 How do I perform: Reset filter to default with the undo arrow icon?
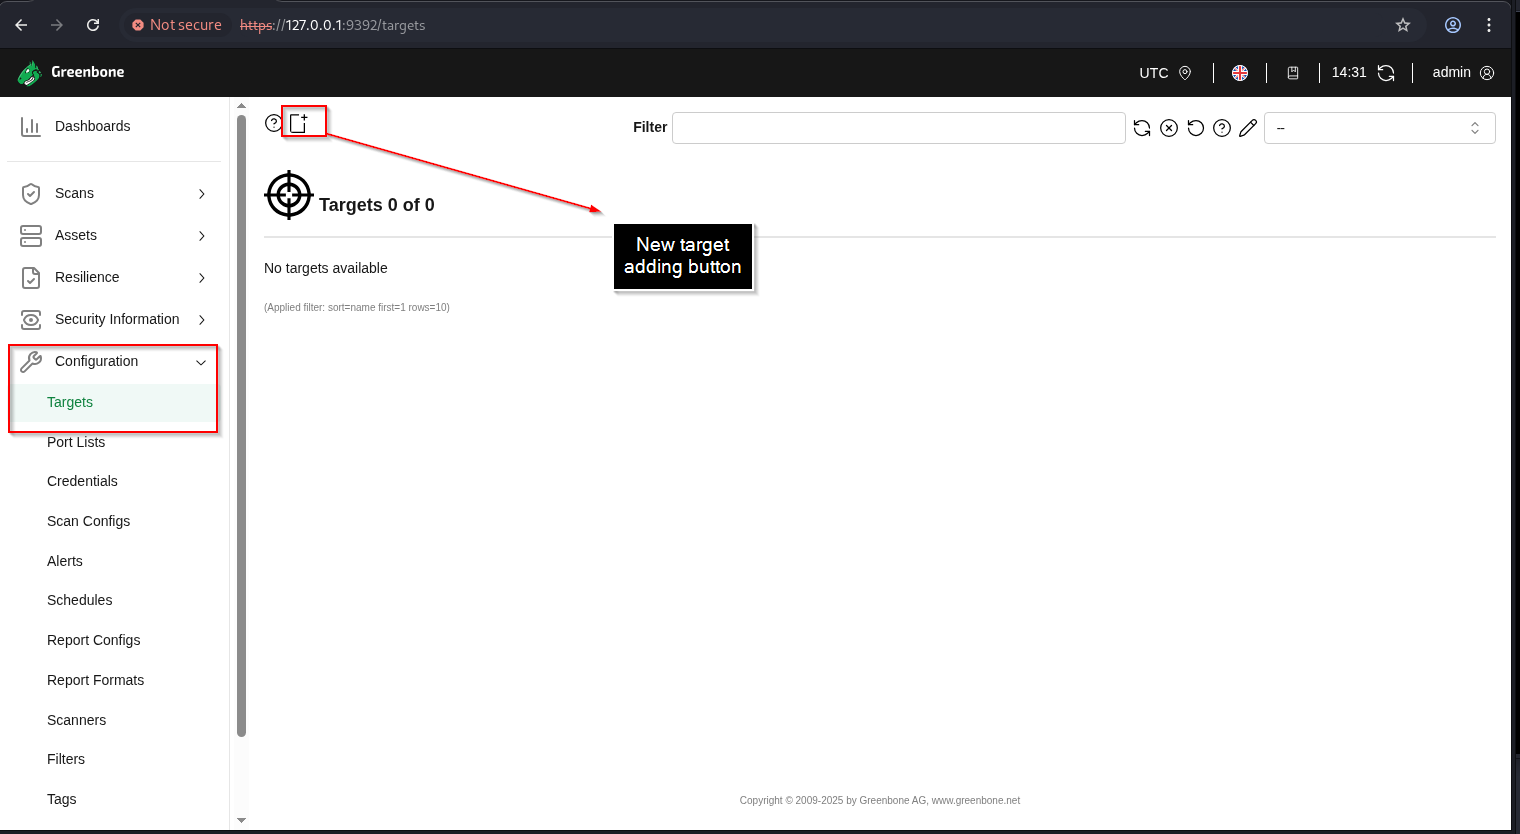point(1195,128)
